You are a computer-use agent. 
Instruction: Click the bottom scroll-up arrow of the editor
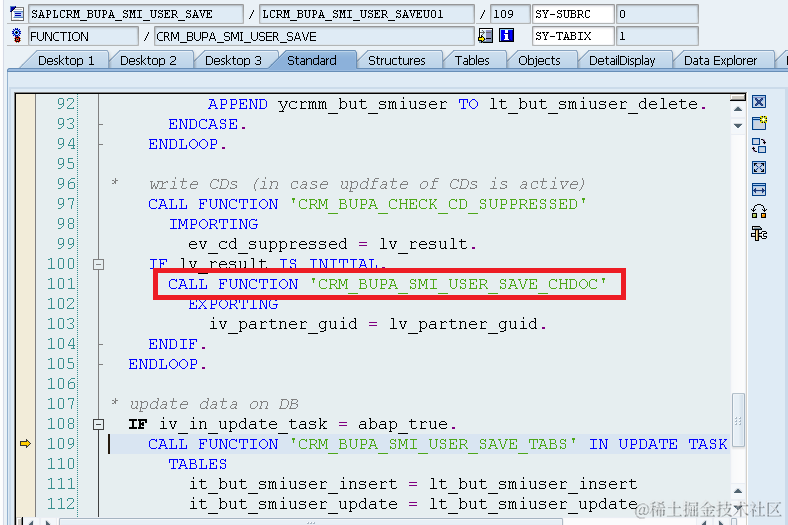(738, 491)
